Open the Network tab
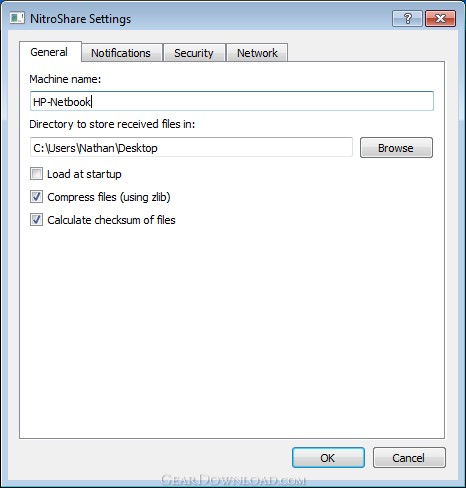Viewport: 466px width, 488px height. [x=257, y=53]
